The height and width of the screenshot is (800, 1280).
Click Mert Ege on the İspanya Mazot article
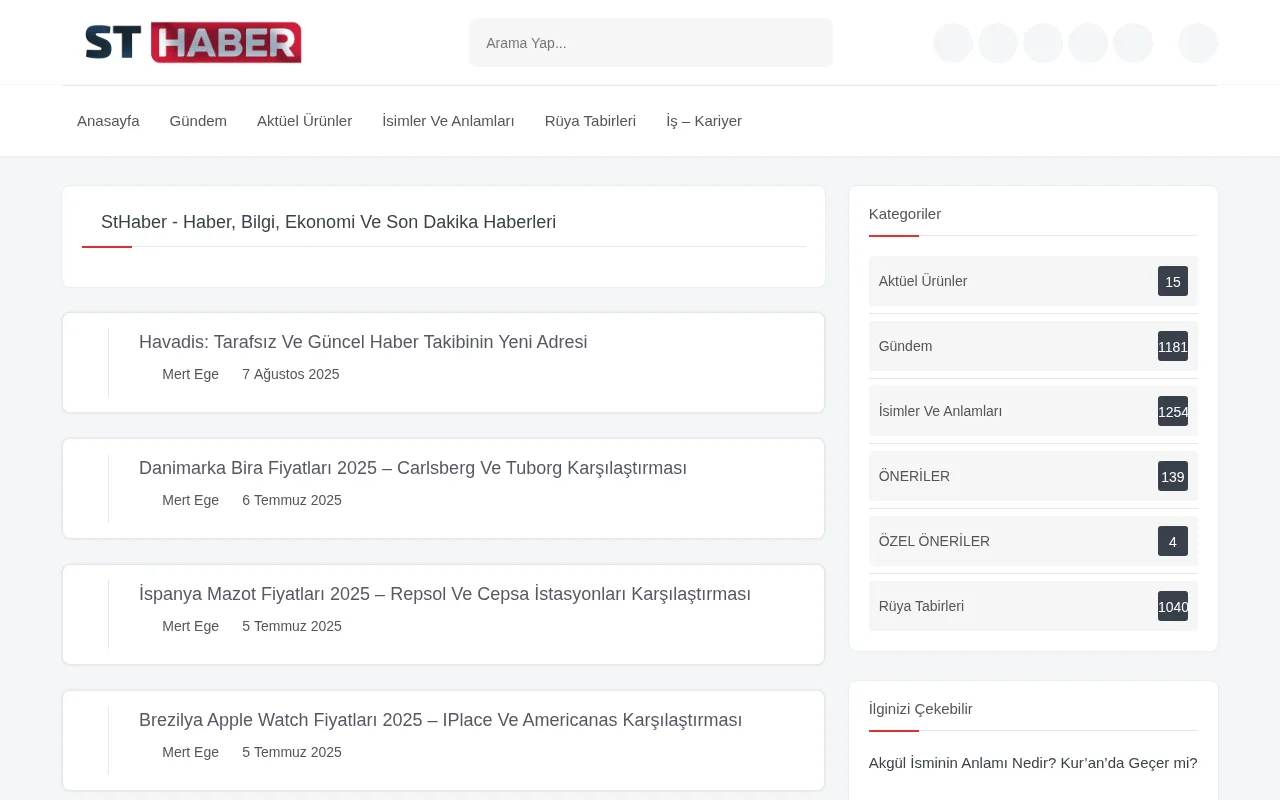click(190, 626)
